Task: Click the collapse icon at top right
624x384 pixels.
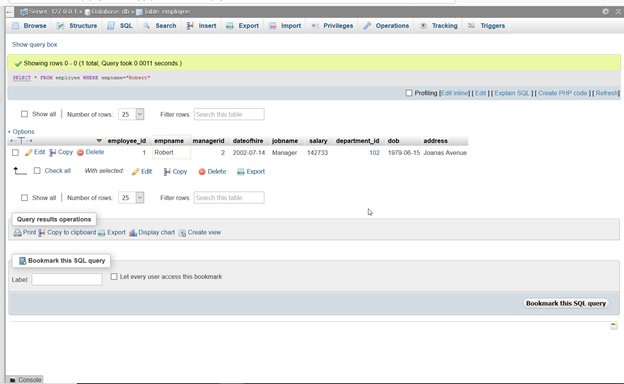Action: pos(618,12)
